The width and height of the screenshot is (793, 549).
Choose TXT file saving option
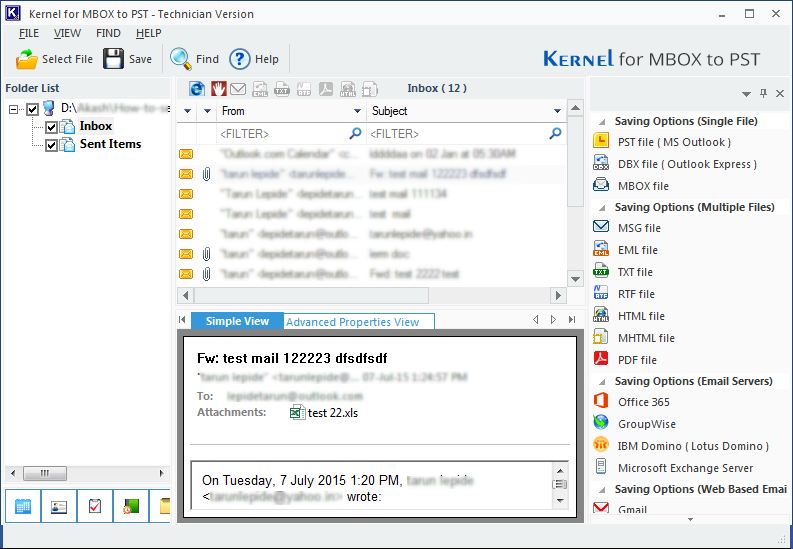(635, 272)
